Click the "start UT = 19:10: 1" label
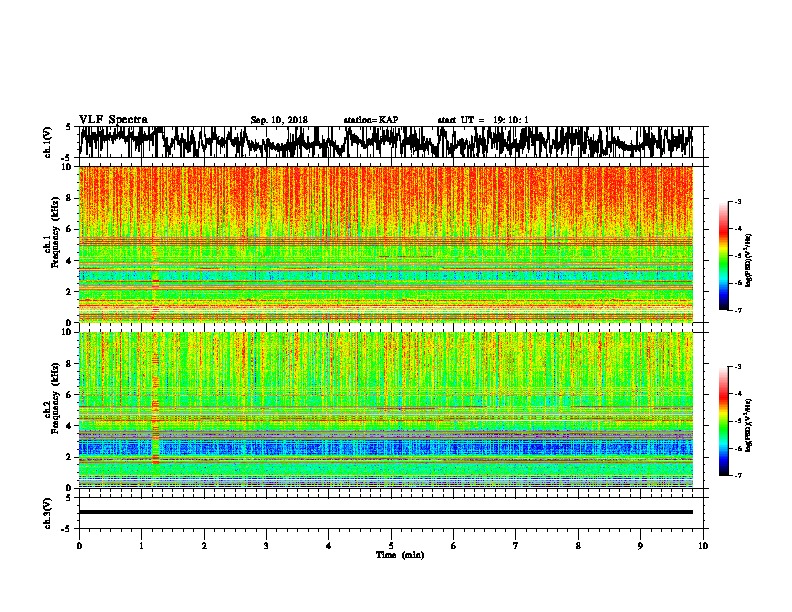792x612 pixels. [483, 120]
